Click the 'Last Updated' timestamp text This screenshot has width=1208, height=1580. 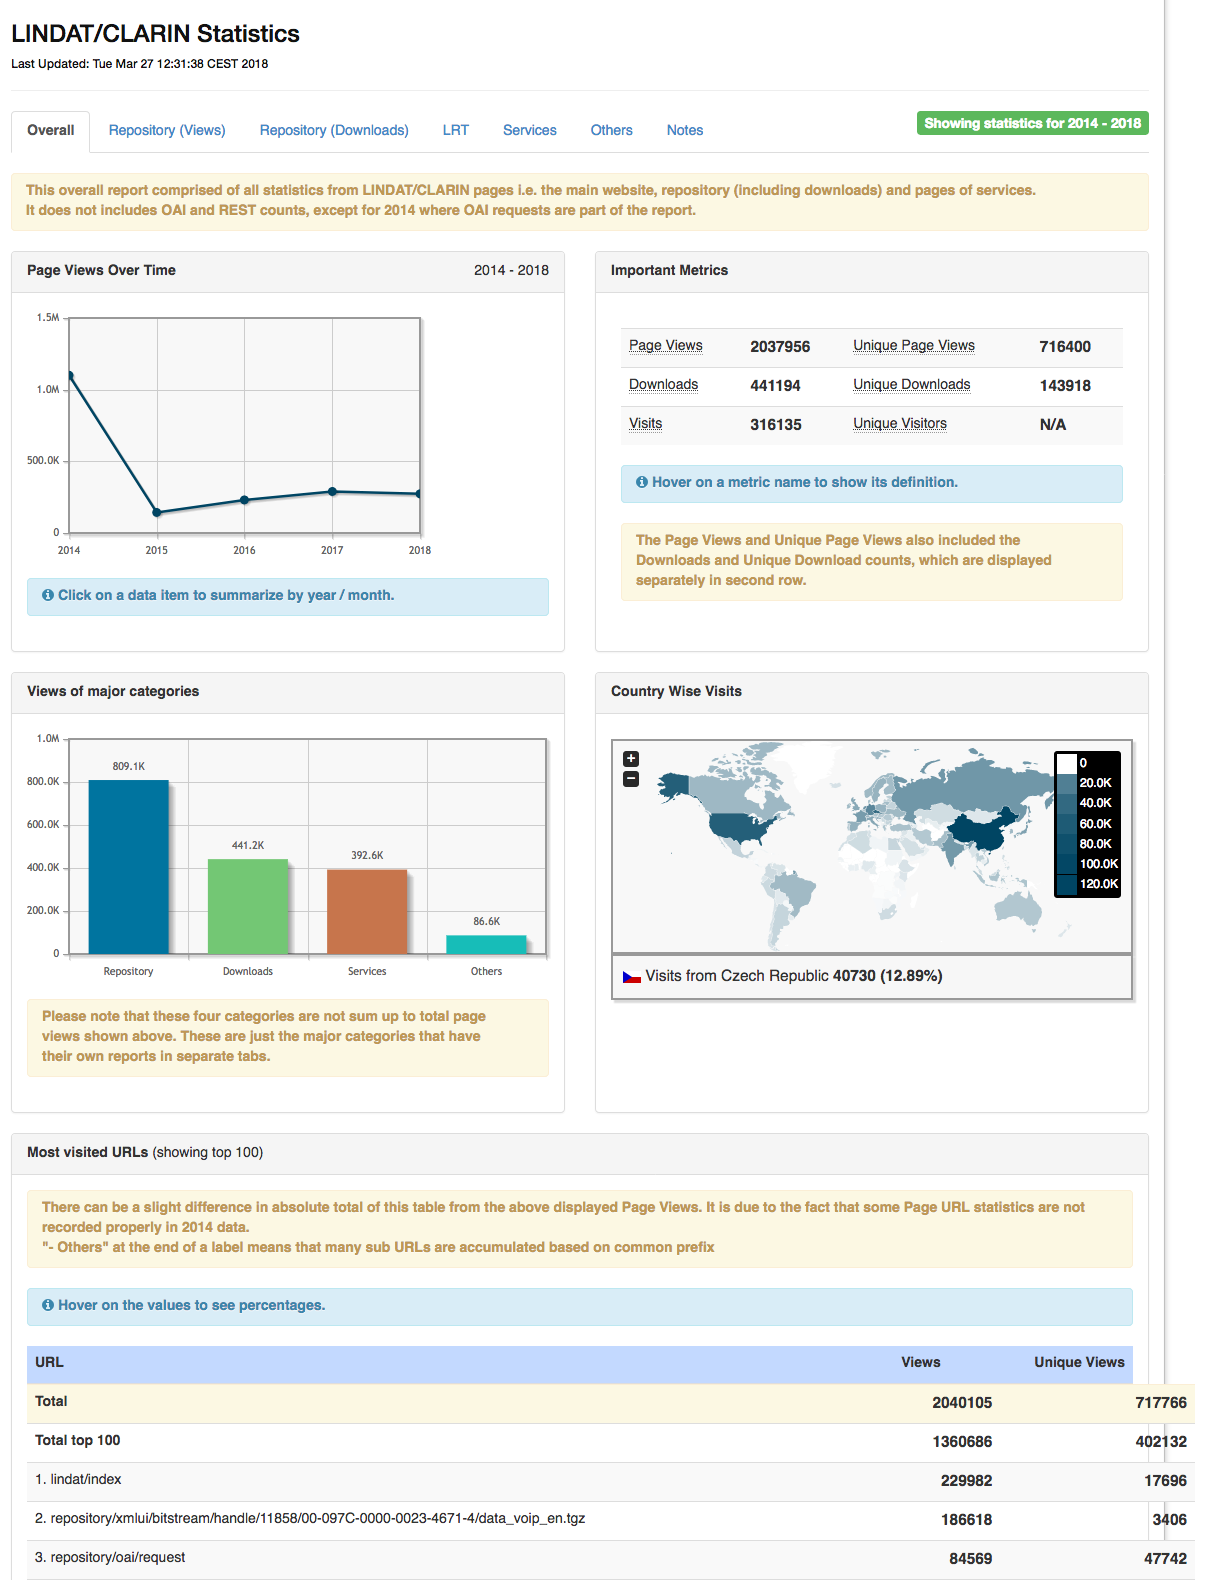click(139, 64)
